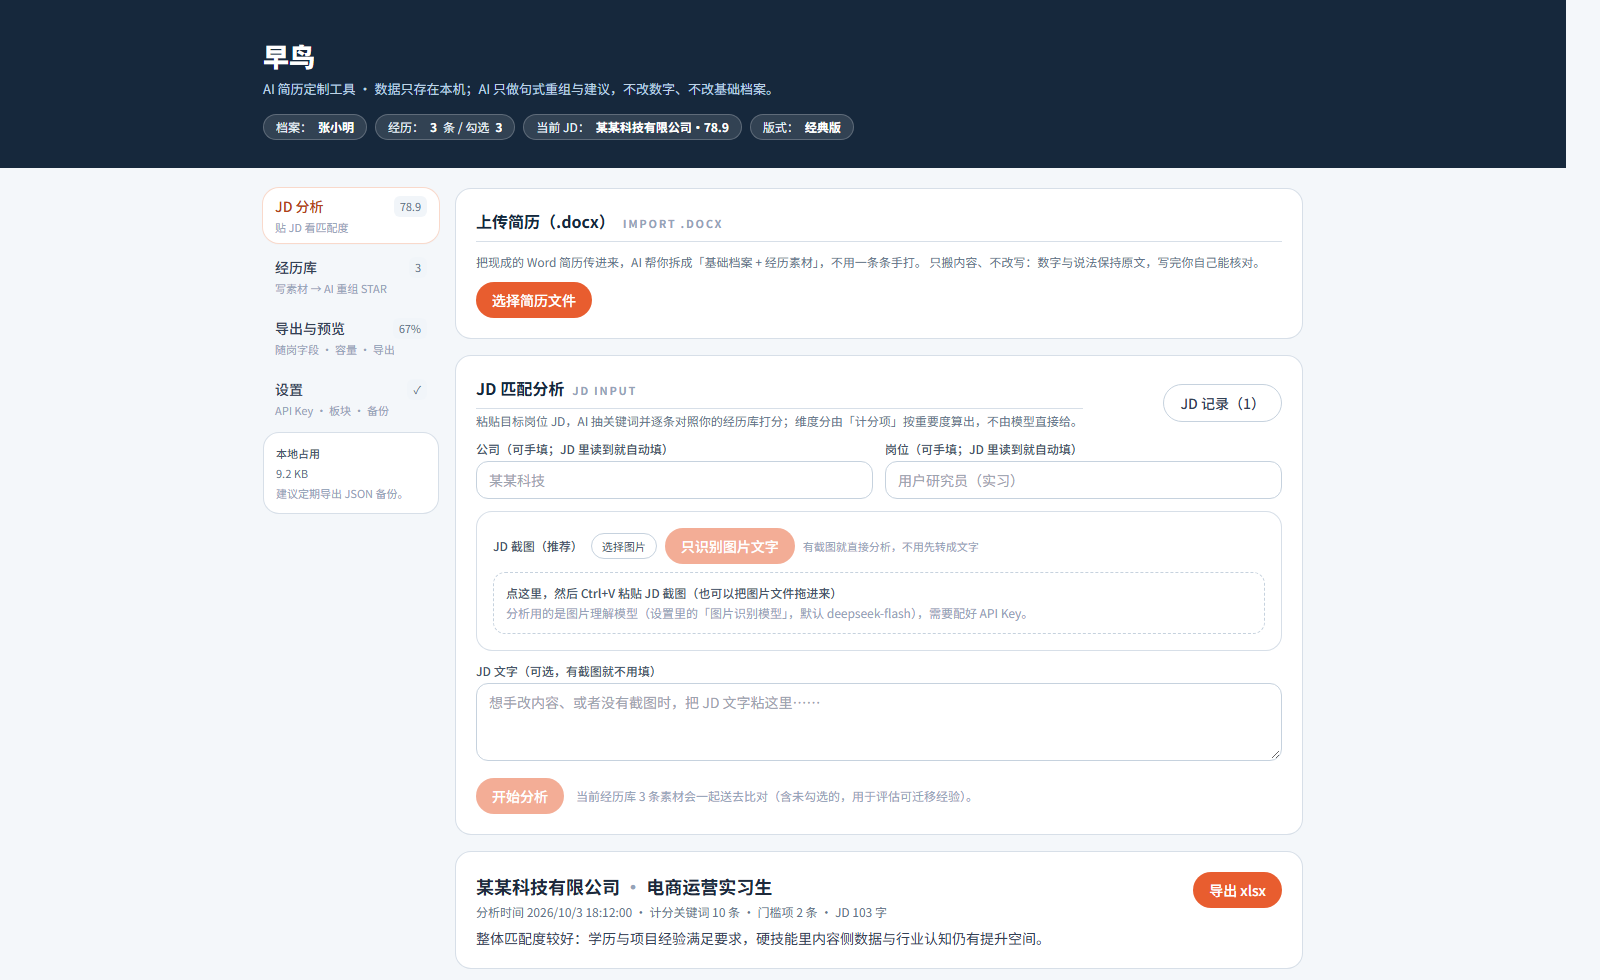Click the 上传简历（.docx） heading
Viewport: 1600px width, 980px height.
coord(541,222)
